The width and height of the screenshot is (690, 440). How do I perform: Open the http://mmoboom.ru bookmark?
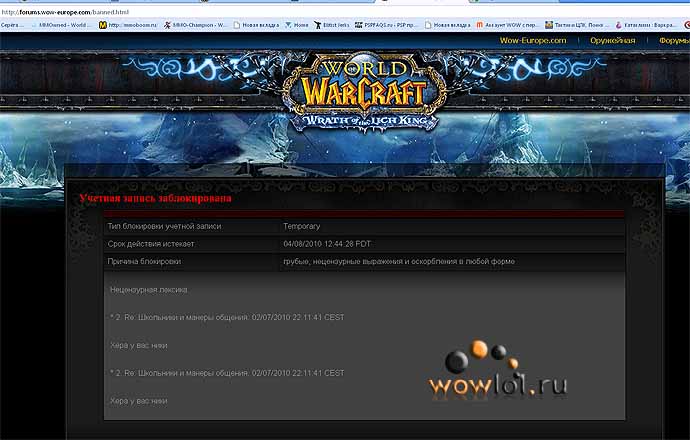(132, 25)
